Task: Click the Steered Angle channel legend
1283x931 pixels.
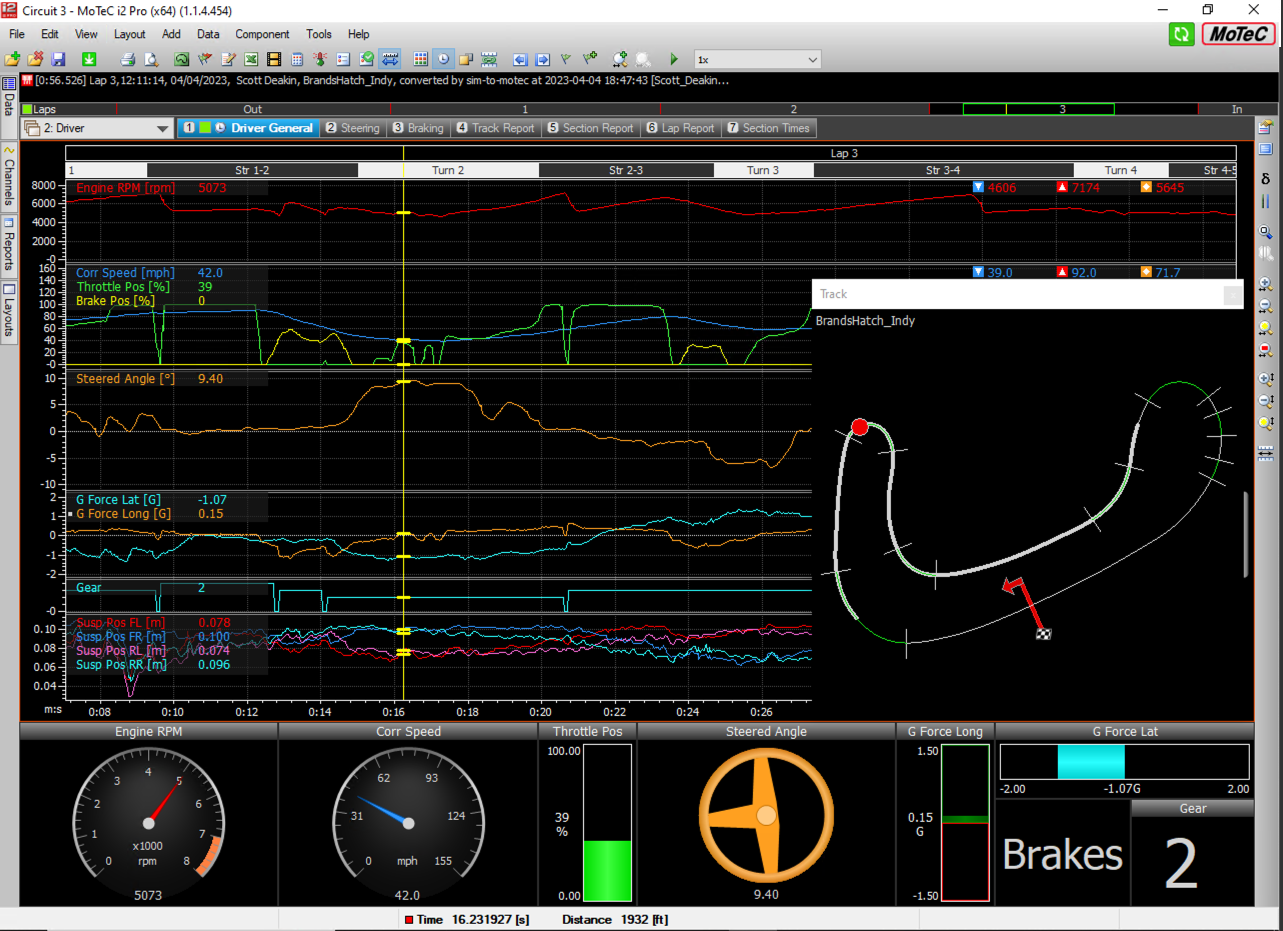Action: click(x=125, y=379)
